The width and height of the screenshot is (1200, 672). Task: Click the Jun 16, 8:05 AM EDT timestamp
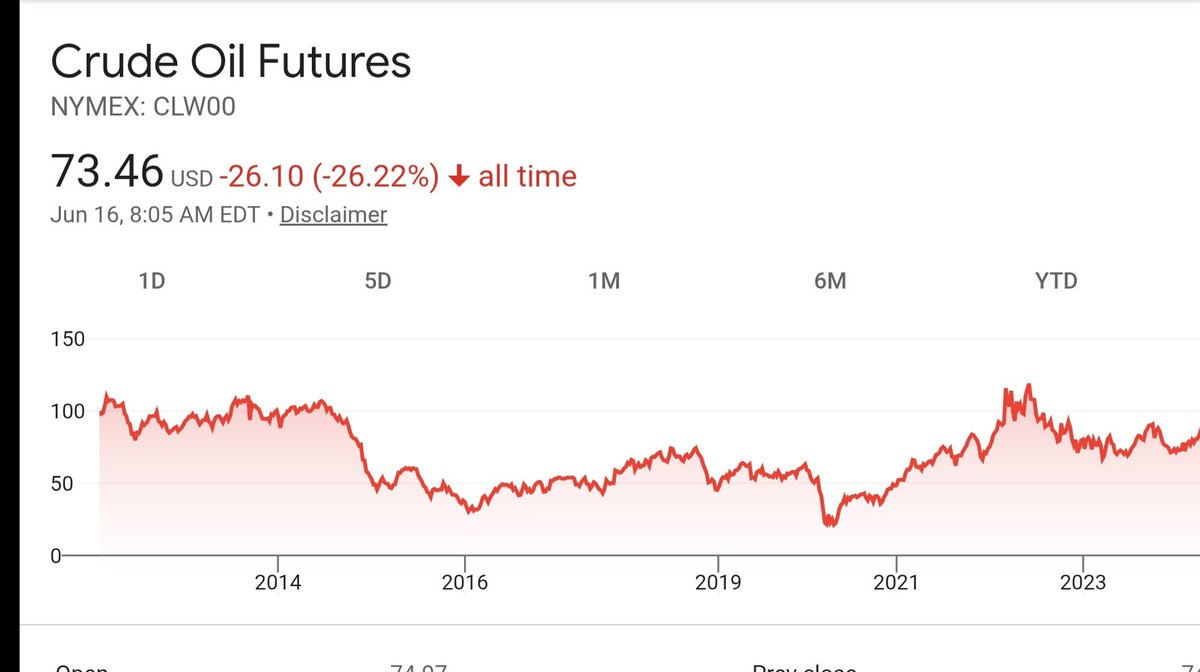[x=155, y=214]
